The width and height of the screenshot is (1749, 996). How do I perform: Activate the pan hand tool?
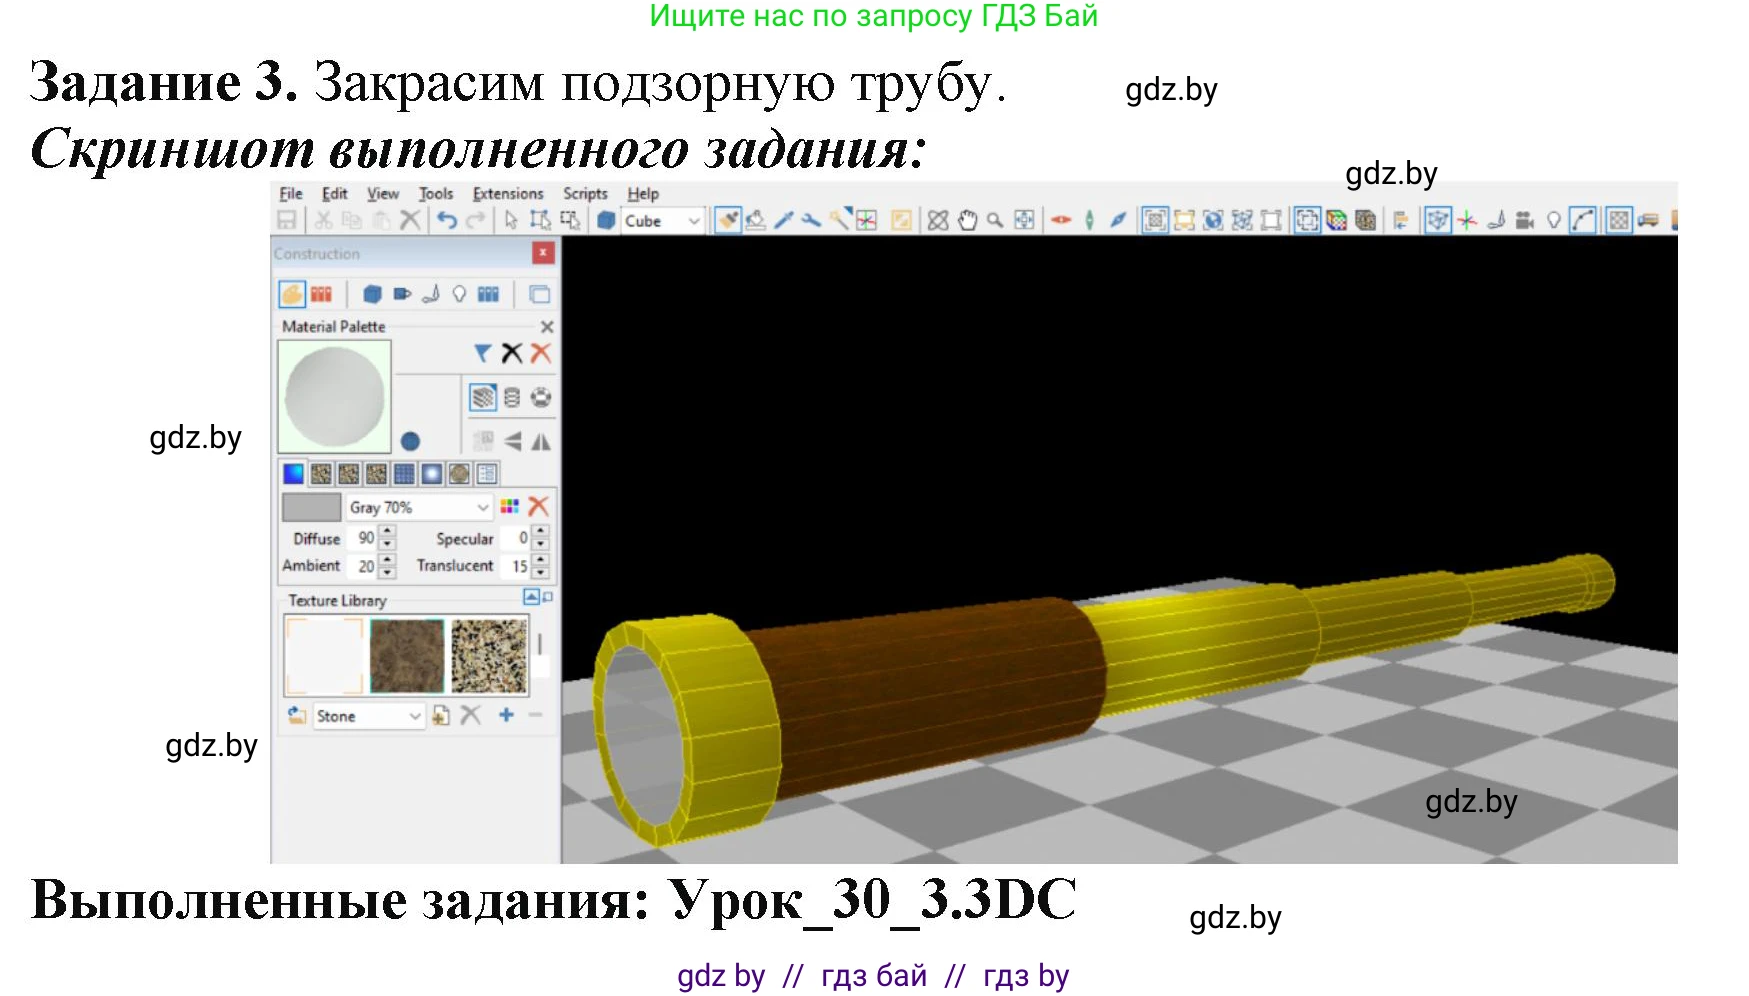[967, 220]
